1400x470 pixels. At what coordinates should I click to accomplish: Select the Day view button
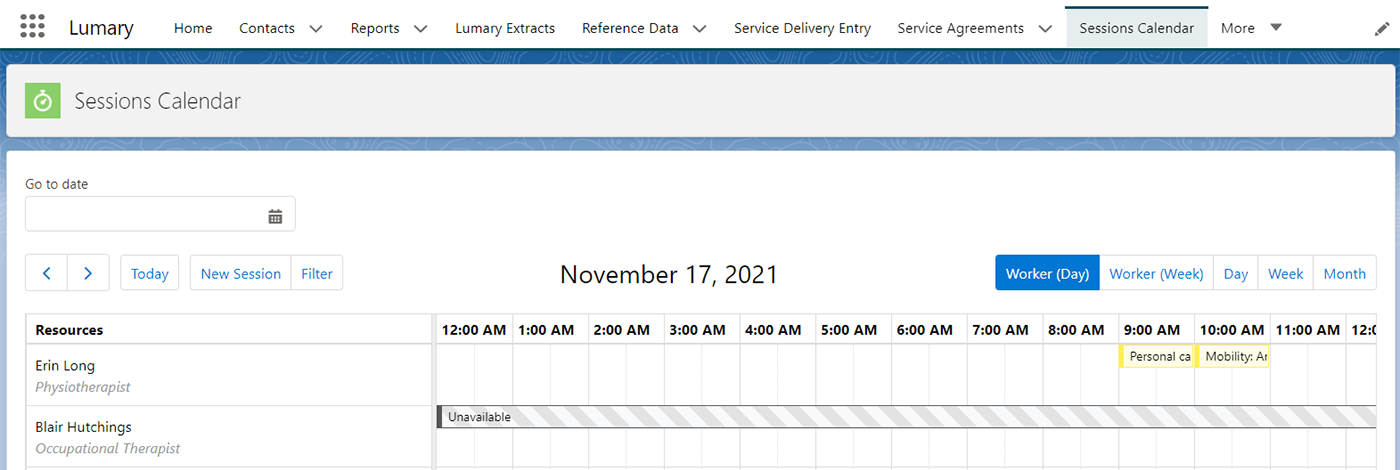[x=1236, y=273]
